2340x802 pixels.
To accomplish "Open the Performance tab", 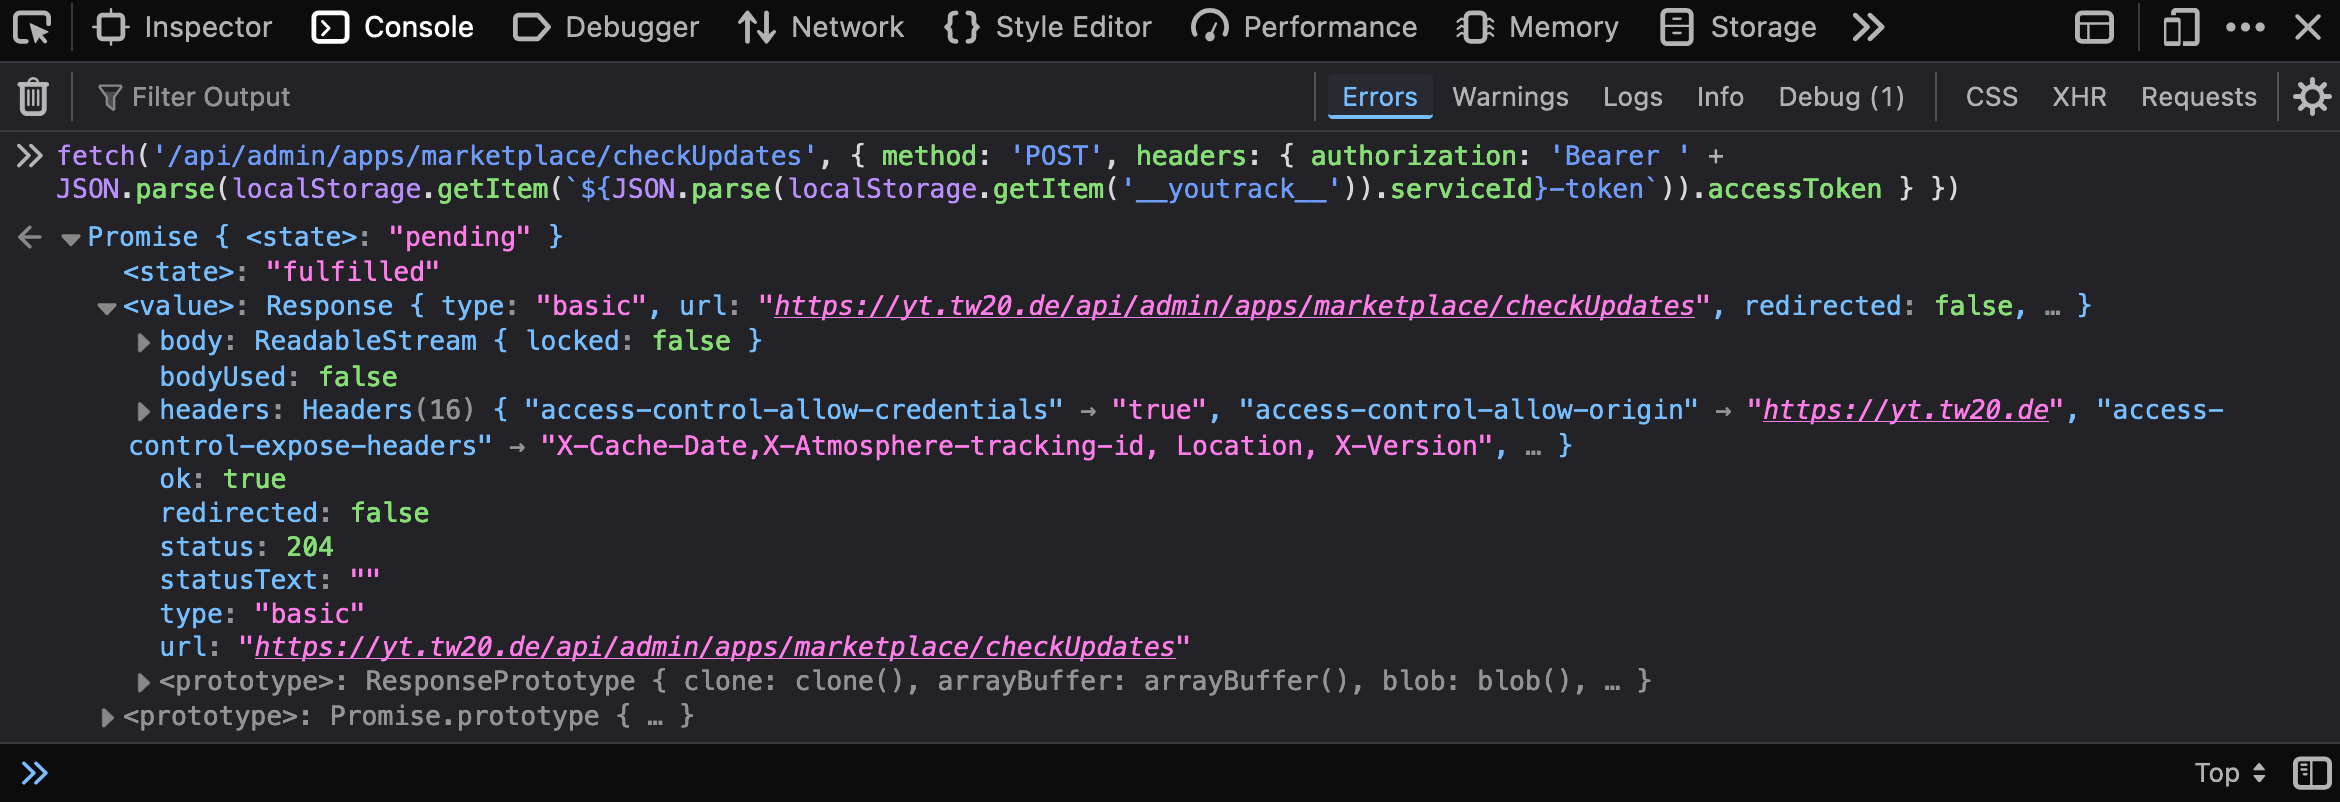I will coord(1304,27).
